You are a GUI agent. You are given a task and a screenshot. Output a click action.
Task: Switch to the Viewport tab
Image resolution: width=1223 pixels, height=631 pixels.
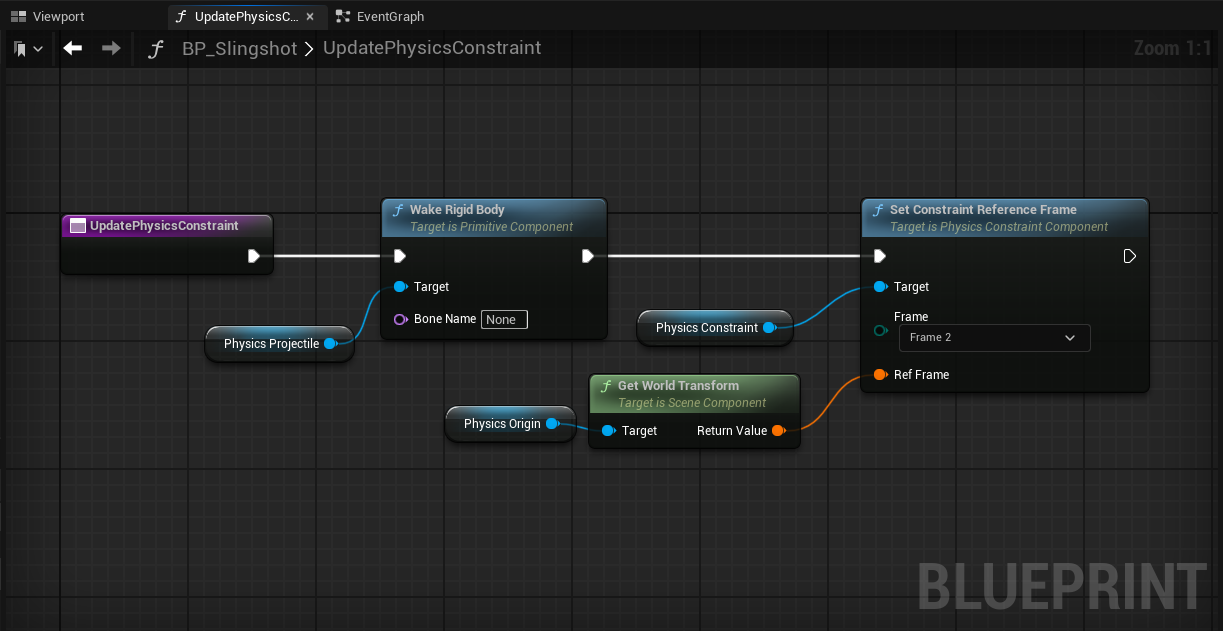point(48,16)
